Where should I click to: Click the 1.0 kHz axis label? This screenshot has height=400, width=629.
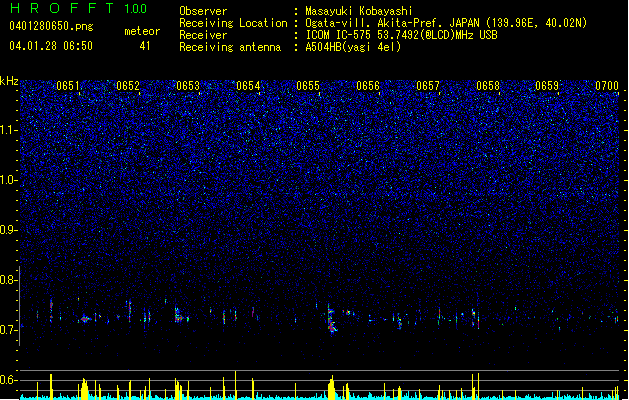coord(9,180)
